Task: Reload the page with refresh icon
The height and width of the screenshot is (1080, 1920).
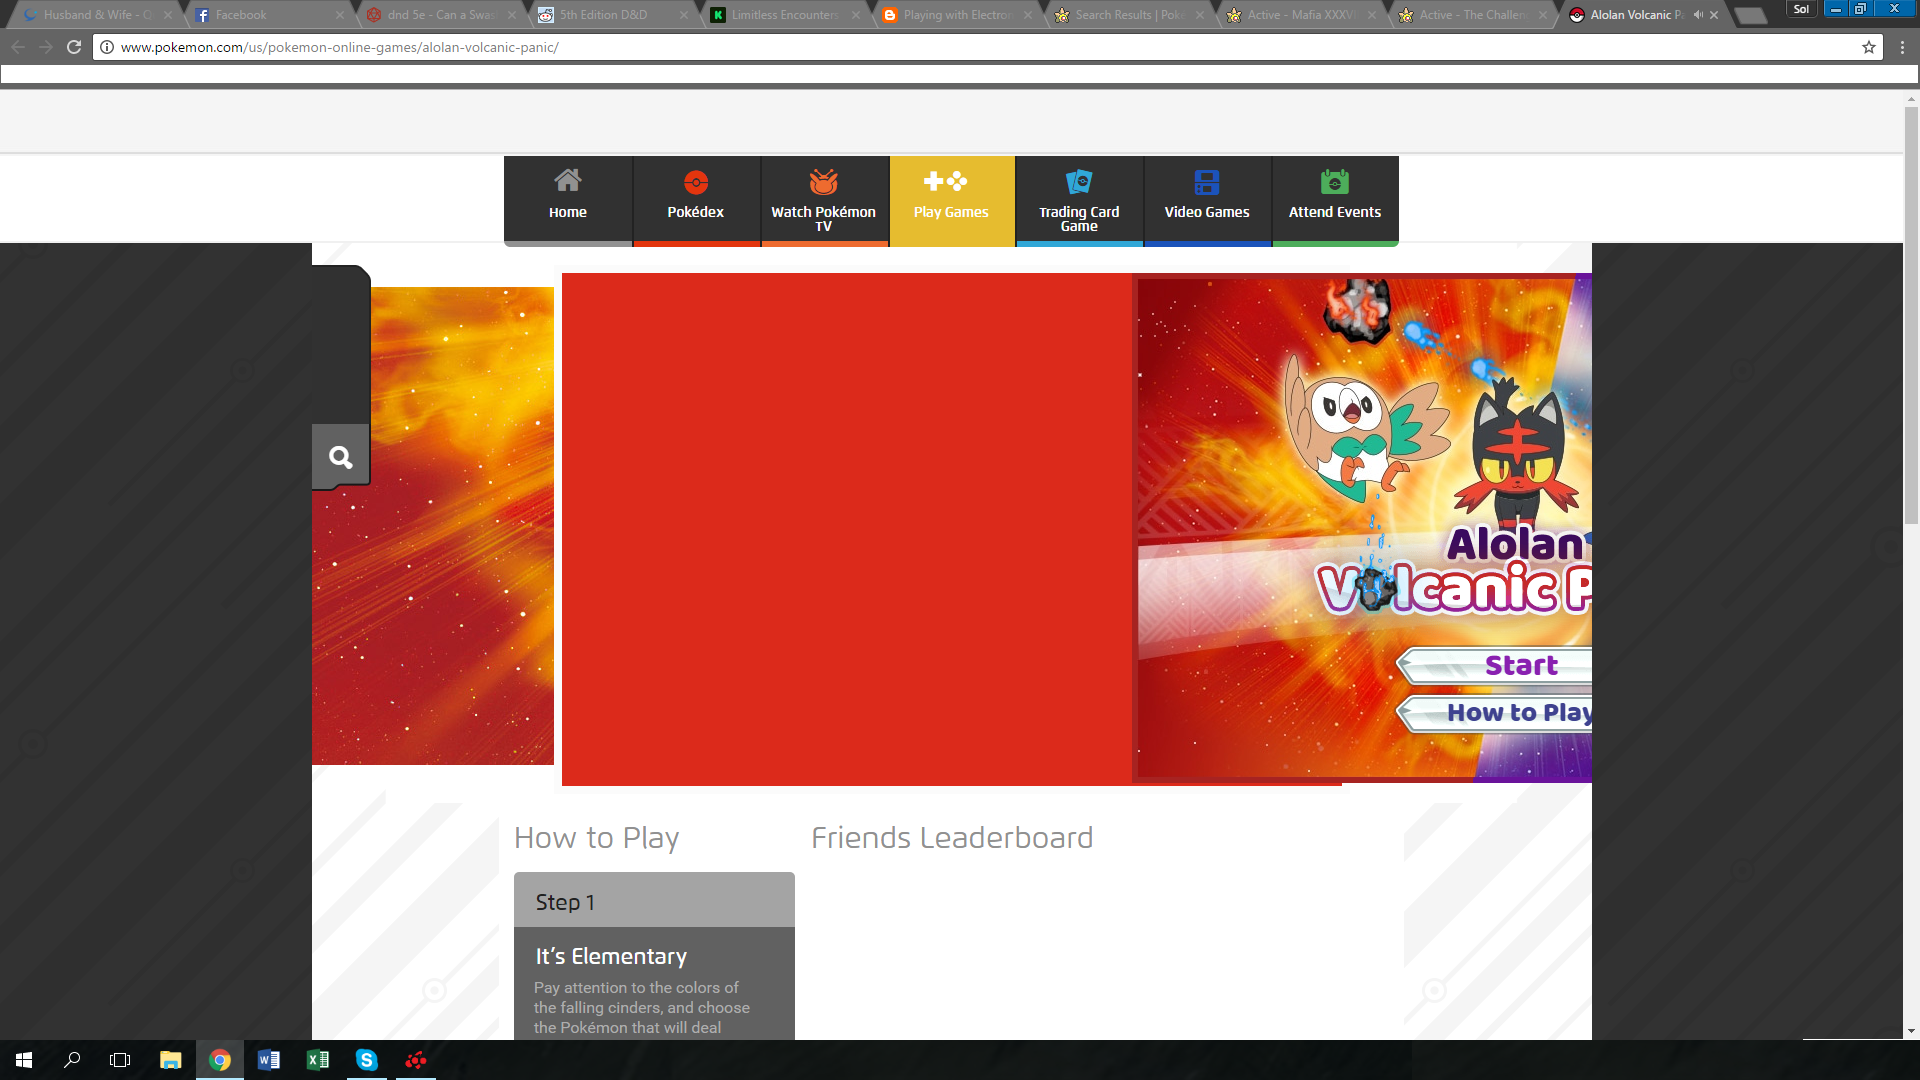Action: pos(74,47)
